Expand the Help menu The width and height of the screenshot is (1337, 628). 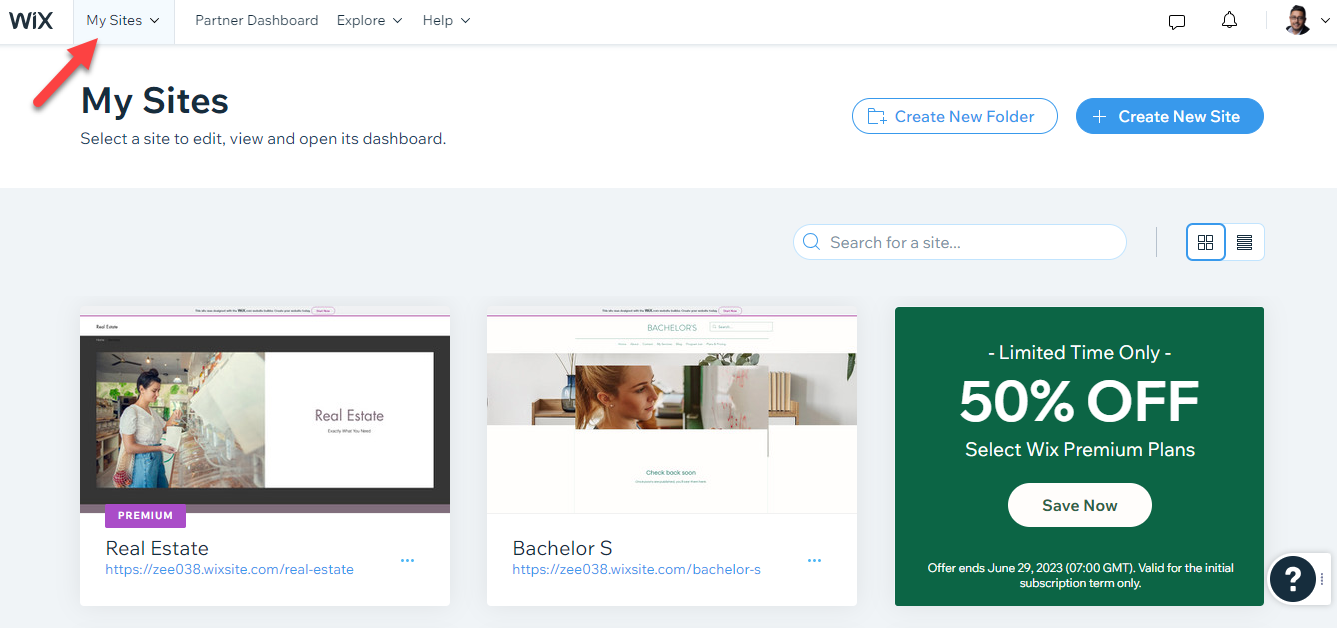[446, 20]
